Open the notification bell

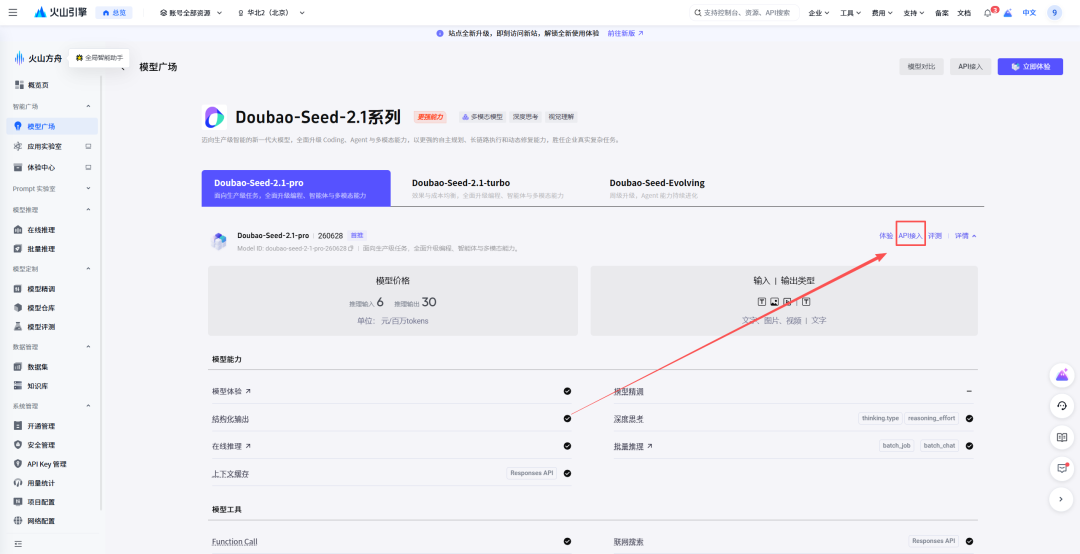point(987,13)
